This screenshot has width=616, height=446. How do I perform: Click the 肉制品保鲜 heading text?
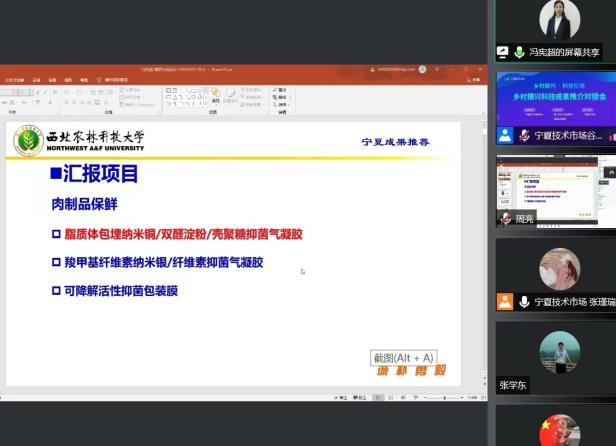tap(84, 204)
